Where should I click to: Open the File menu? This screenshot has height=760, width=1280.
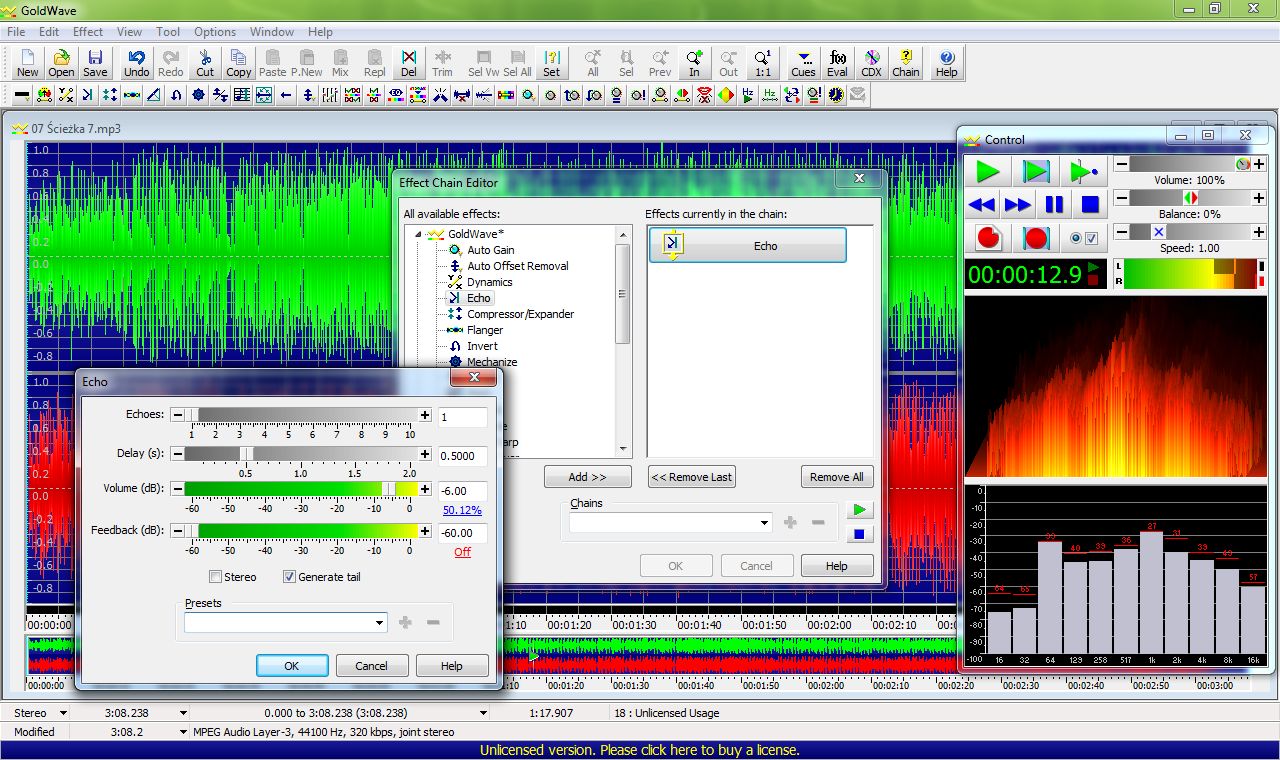point(16,32)
